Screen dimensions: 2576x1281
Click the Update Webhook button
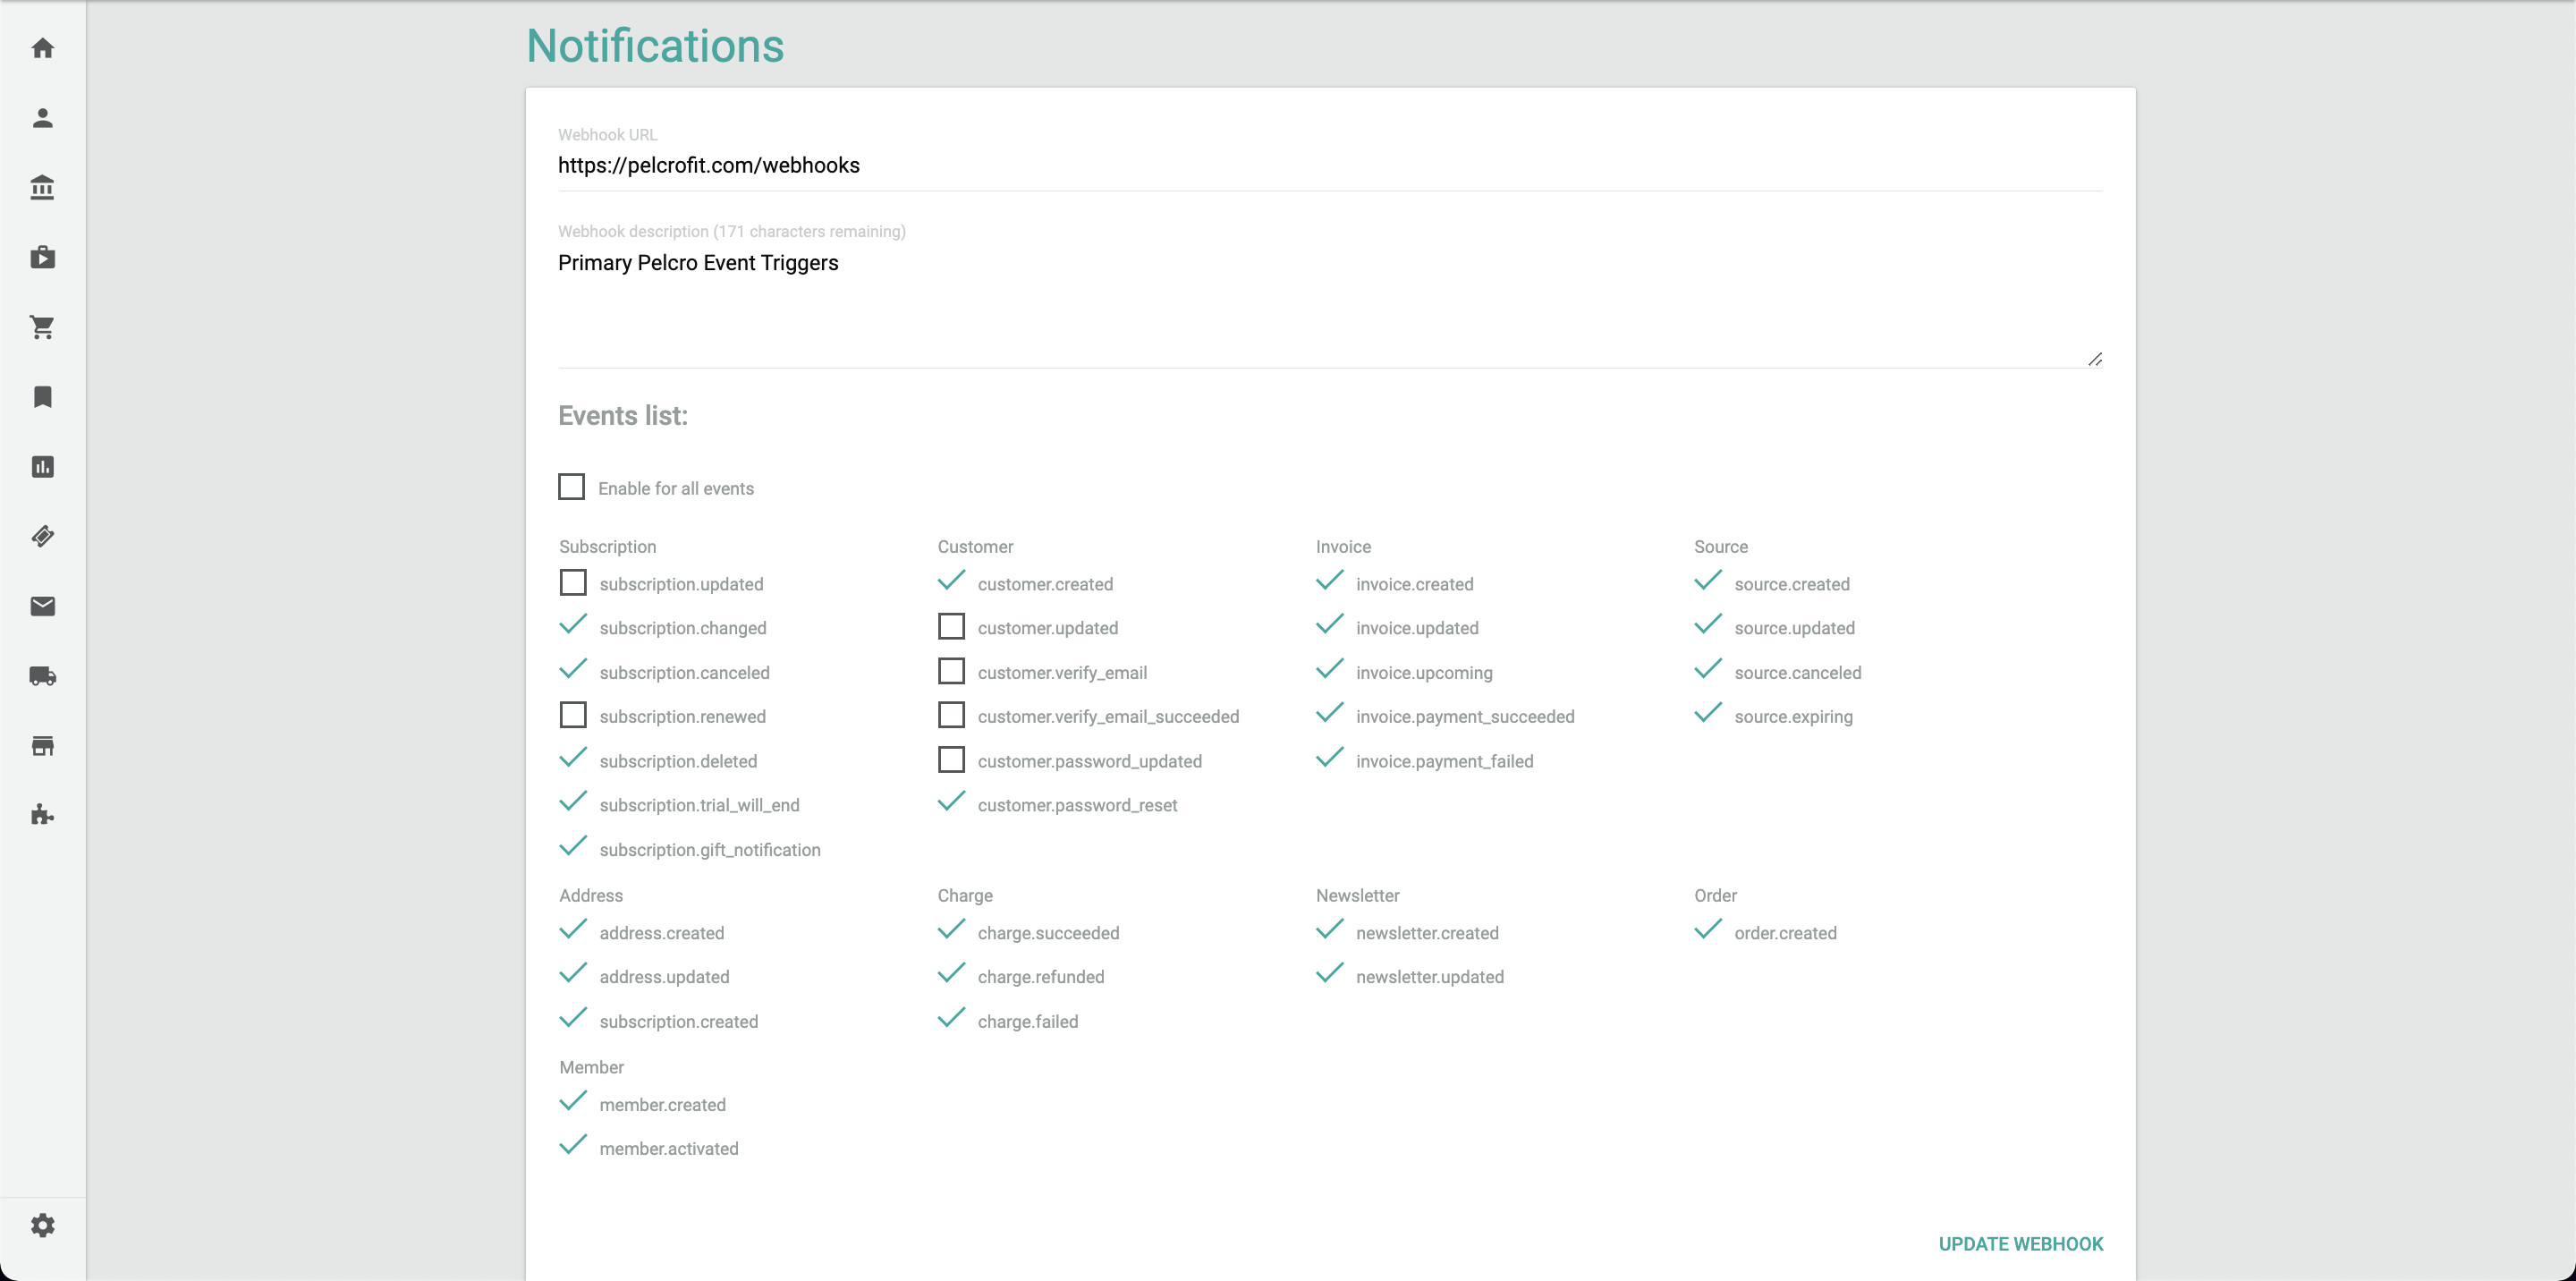[2020, 1244]
